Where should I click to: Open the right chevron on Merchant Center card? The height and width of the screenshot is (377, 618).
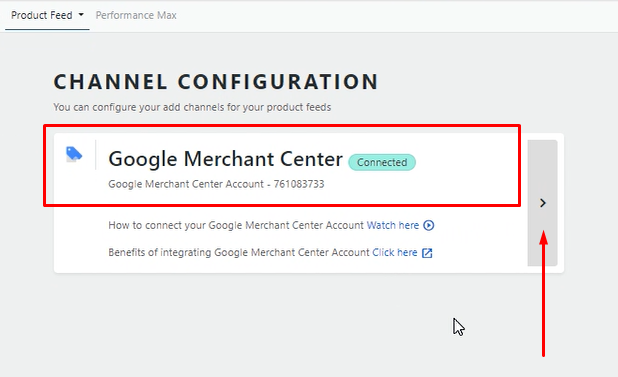543,203
